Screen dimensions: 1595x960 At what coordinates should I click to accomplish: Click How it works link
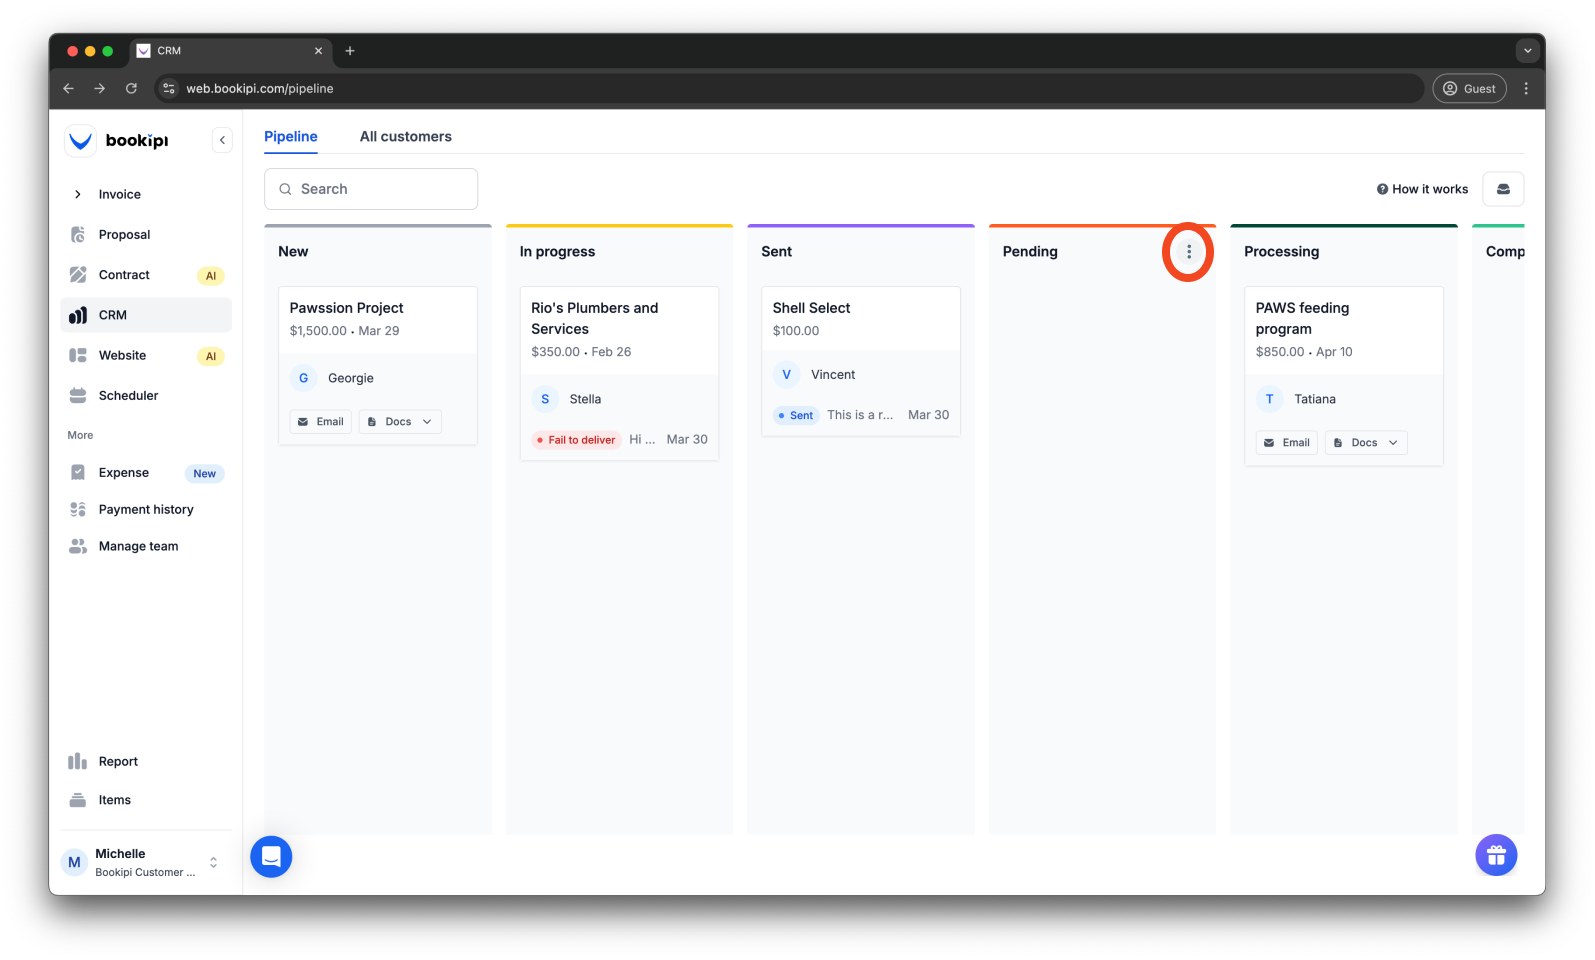pos(1422,189)
